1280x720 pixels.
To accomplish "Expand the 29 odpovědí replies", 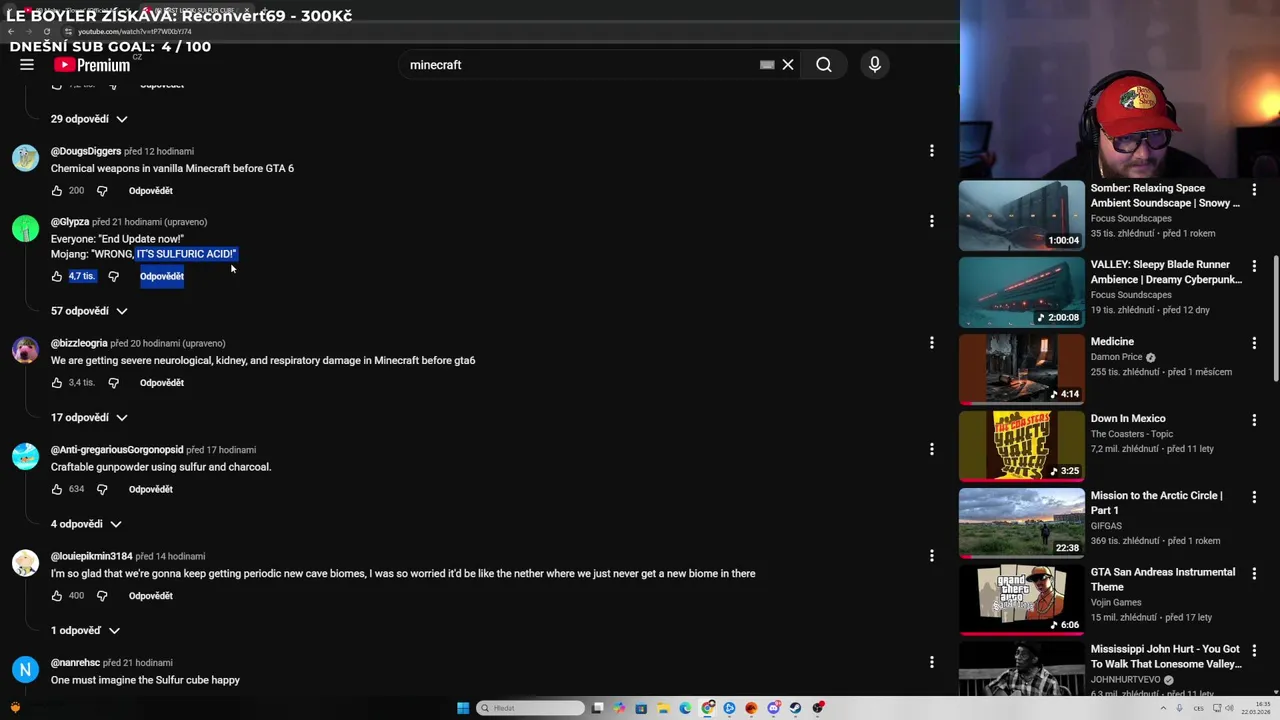I will 89,119.
